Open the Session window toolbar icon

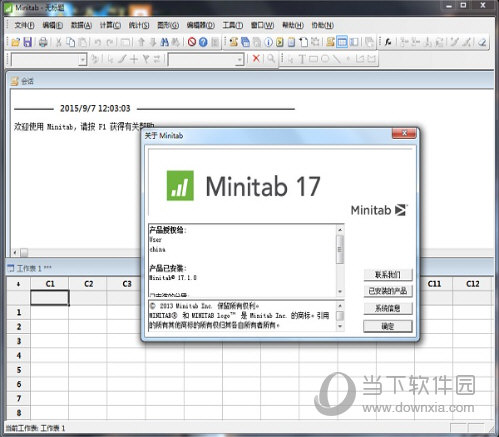coord(330,42)
